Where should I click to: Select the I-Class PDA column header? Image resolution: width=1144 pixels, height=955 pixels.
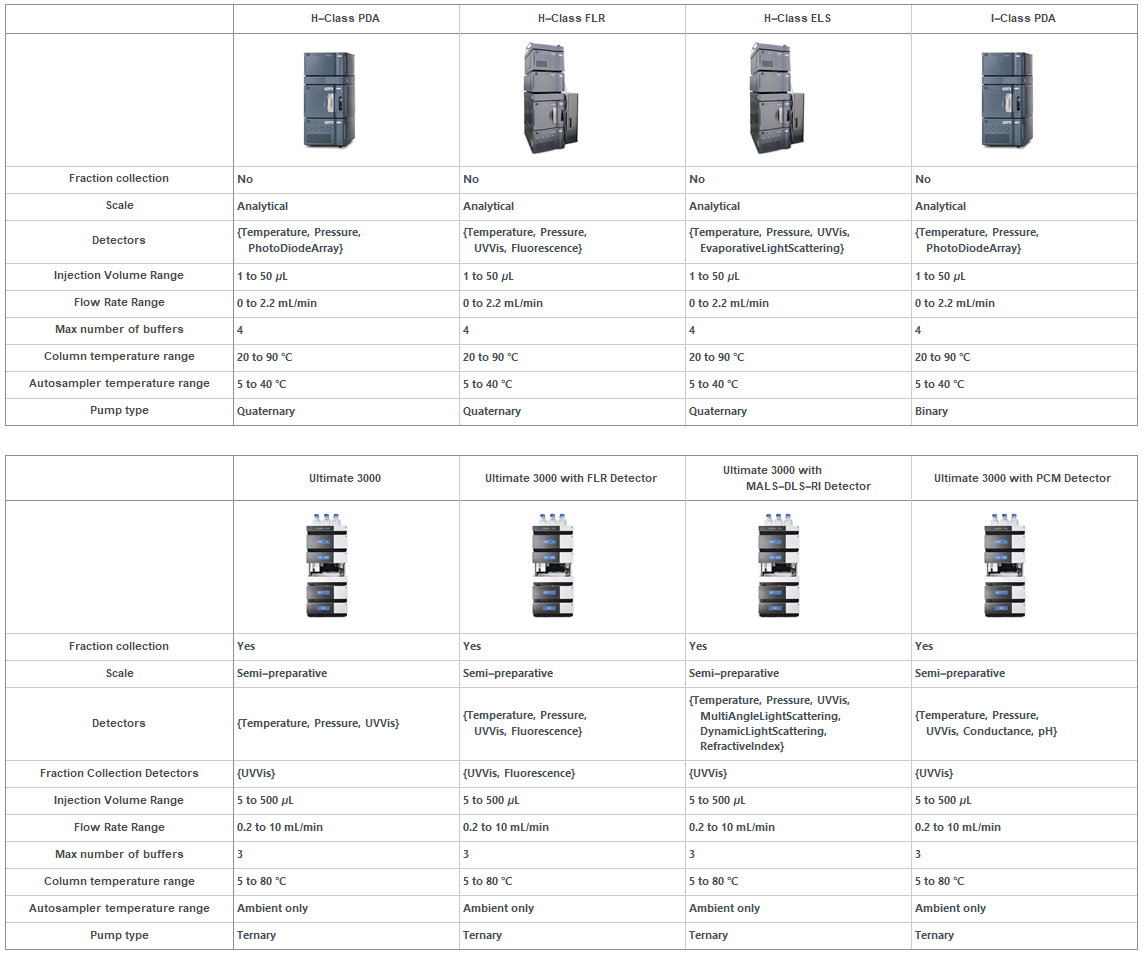coord(1024,19)
